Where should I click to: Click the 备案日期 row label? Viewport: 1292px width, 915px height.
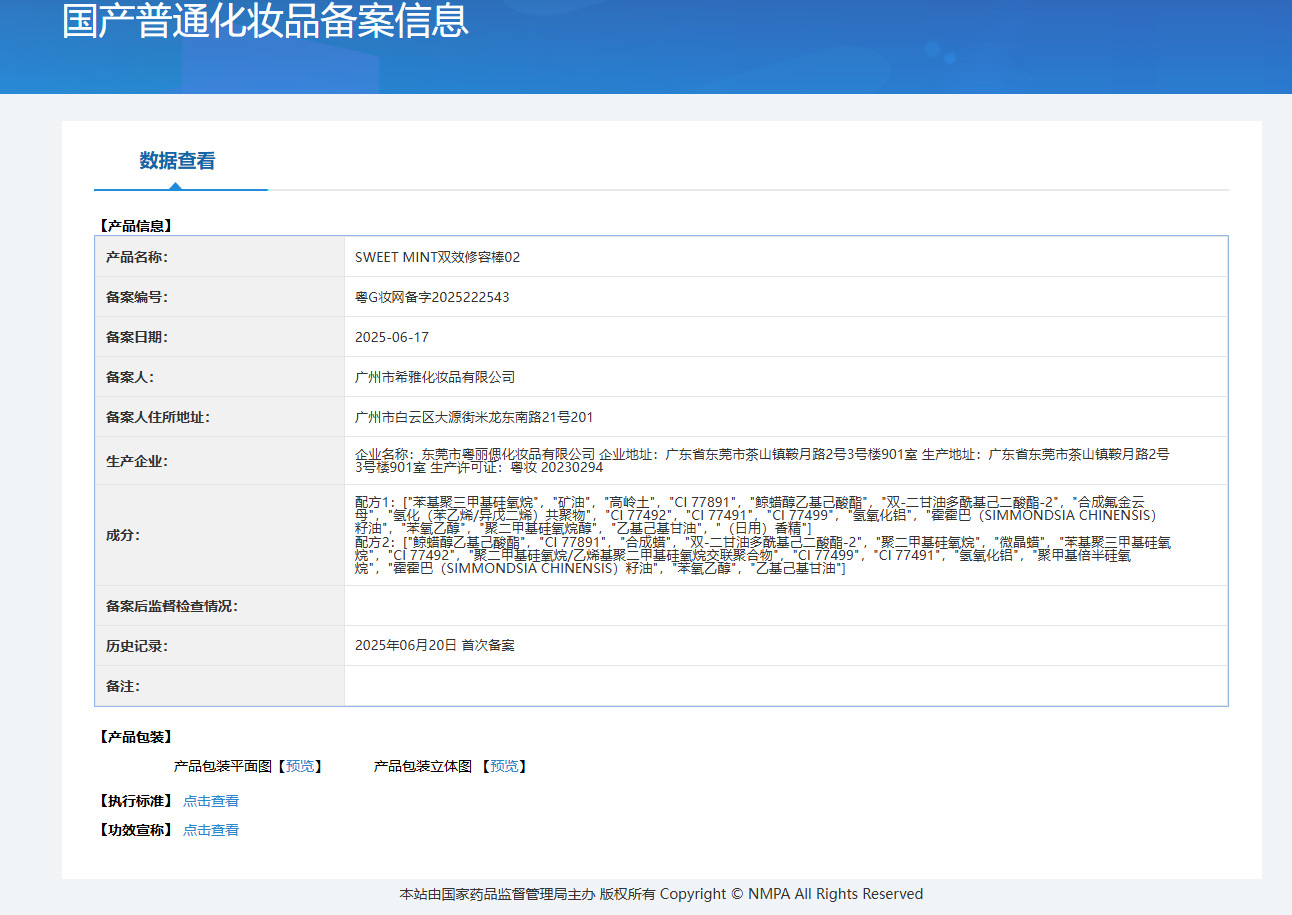pos(137,337)
